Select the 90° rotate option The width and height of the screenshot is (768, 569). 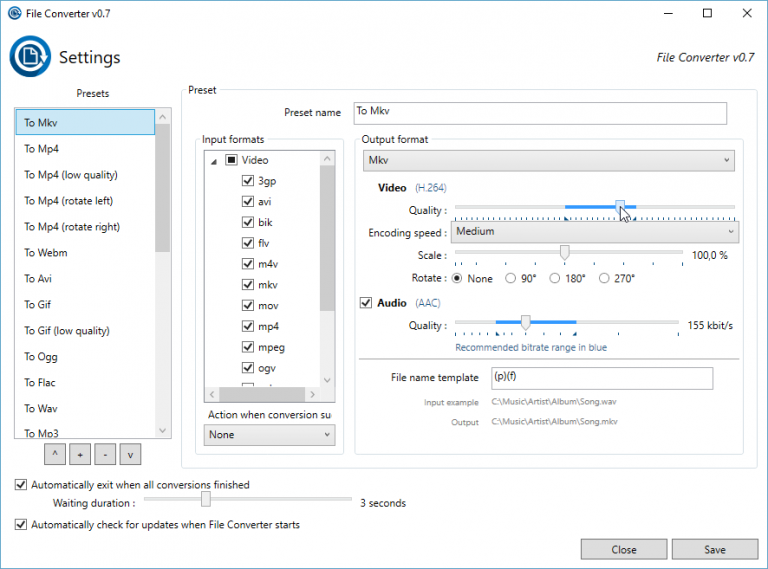510,278
